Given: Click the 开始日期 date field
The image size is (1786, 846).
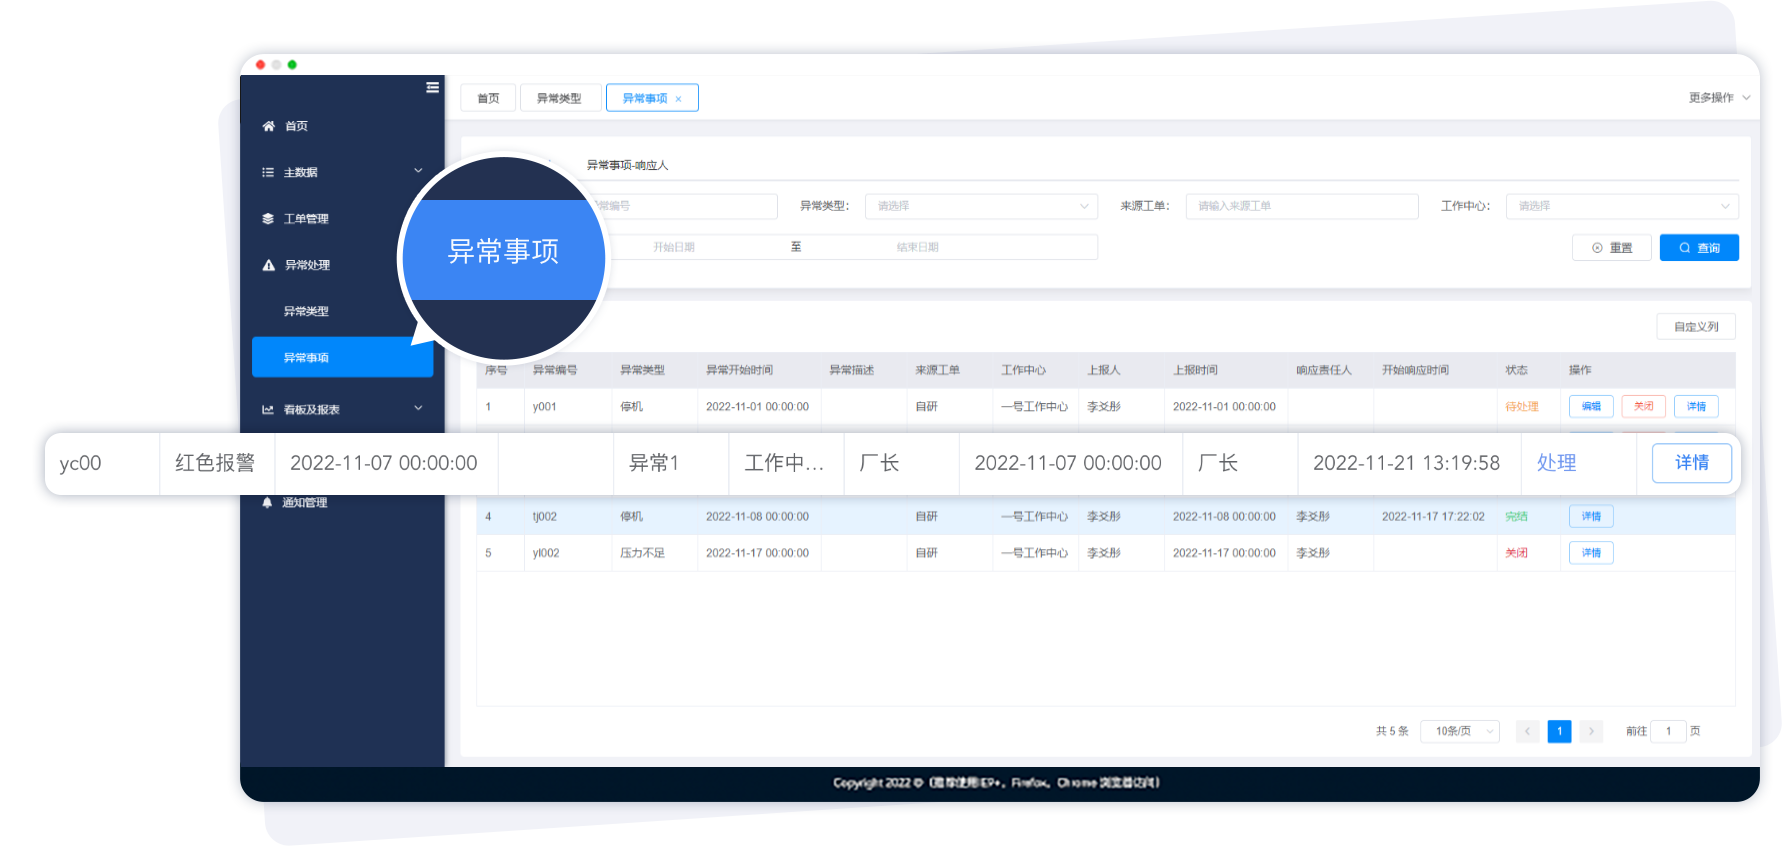Looking at the screenshot, I should coord(674,247).
